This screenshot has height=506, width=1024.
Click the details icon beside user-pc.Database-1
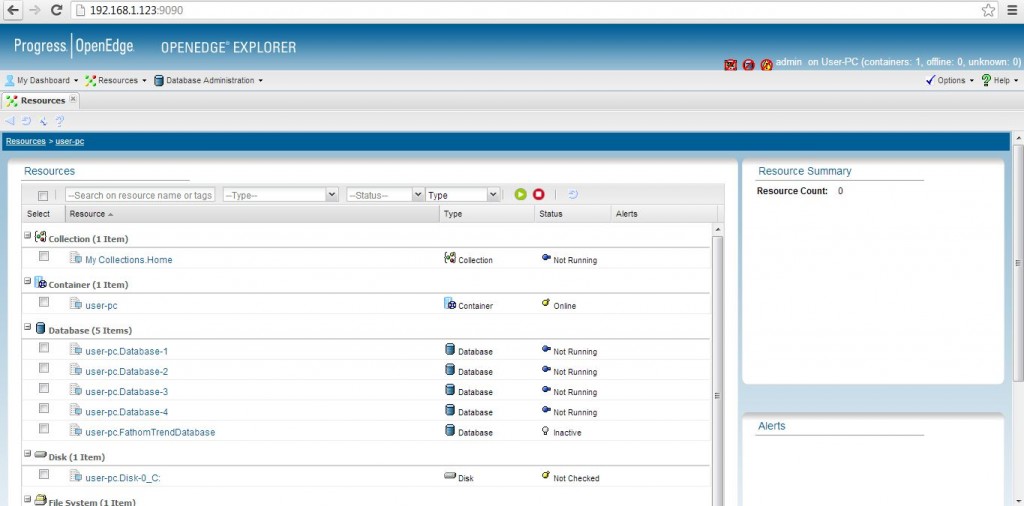pos(75,350)
